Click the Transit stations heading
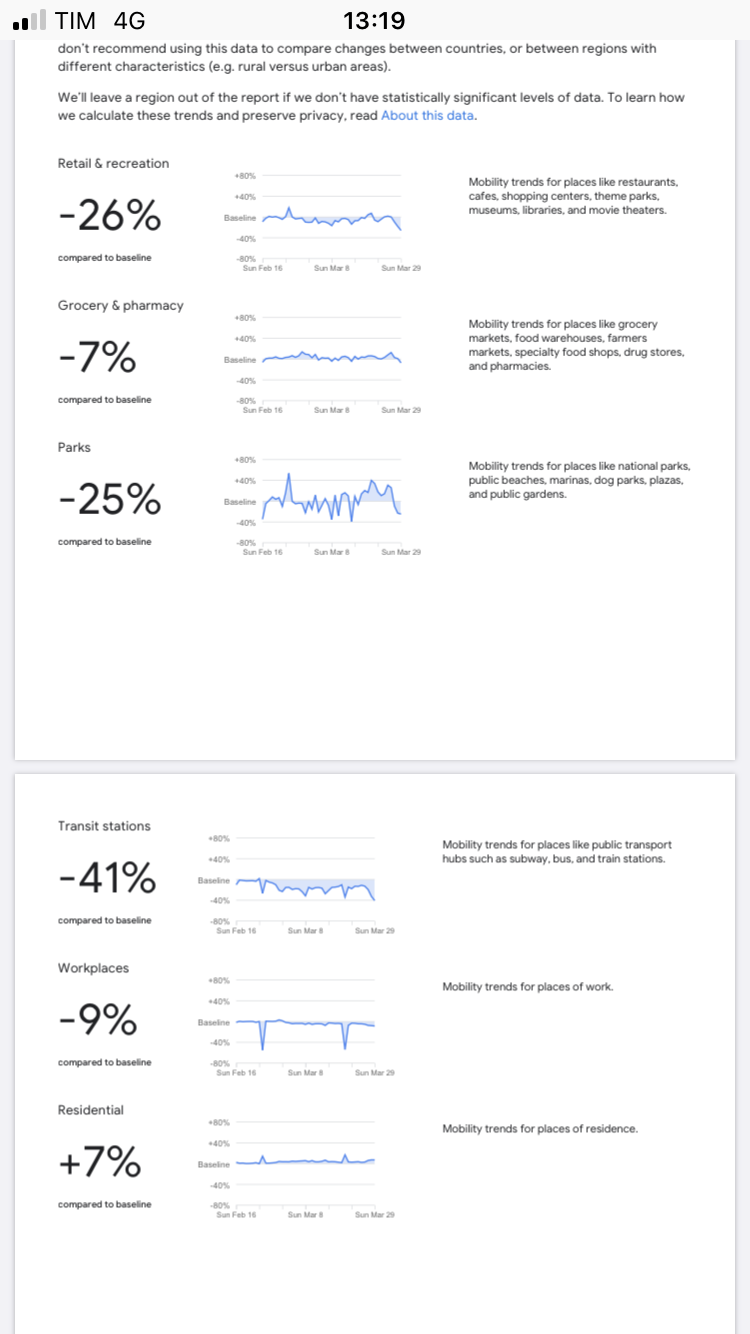750x1334 pixels. [x=104, y=826]
